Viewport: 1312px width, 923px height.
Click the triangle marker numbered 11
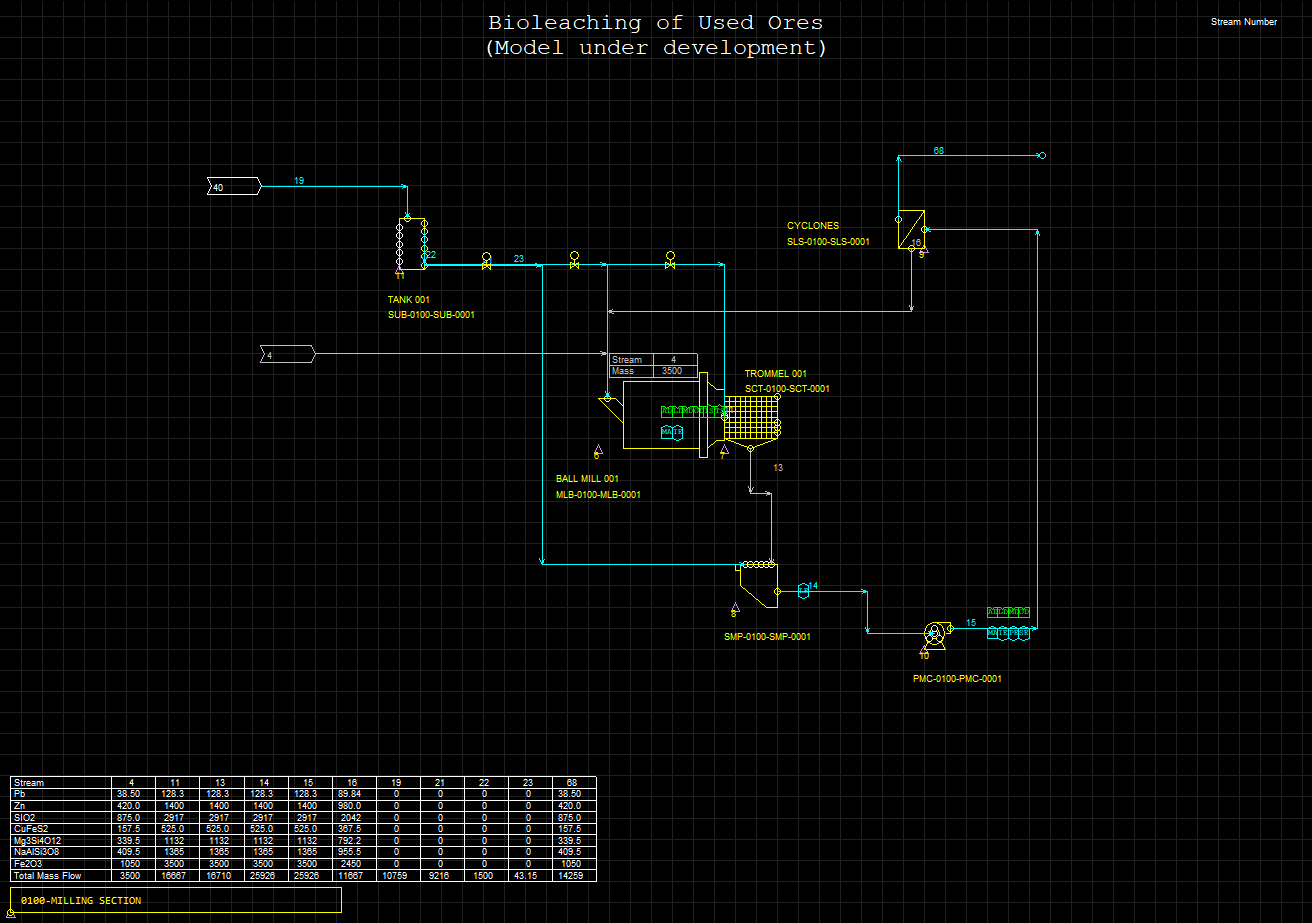click(399, 271)
